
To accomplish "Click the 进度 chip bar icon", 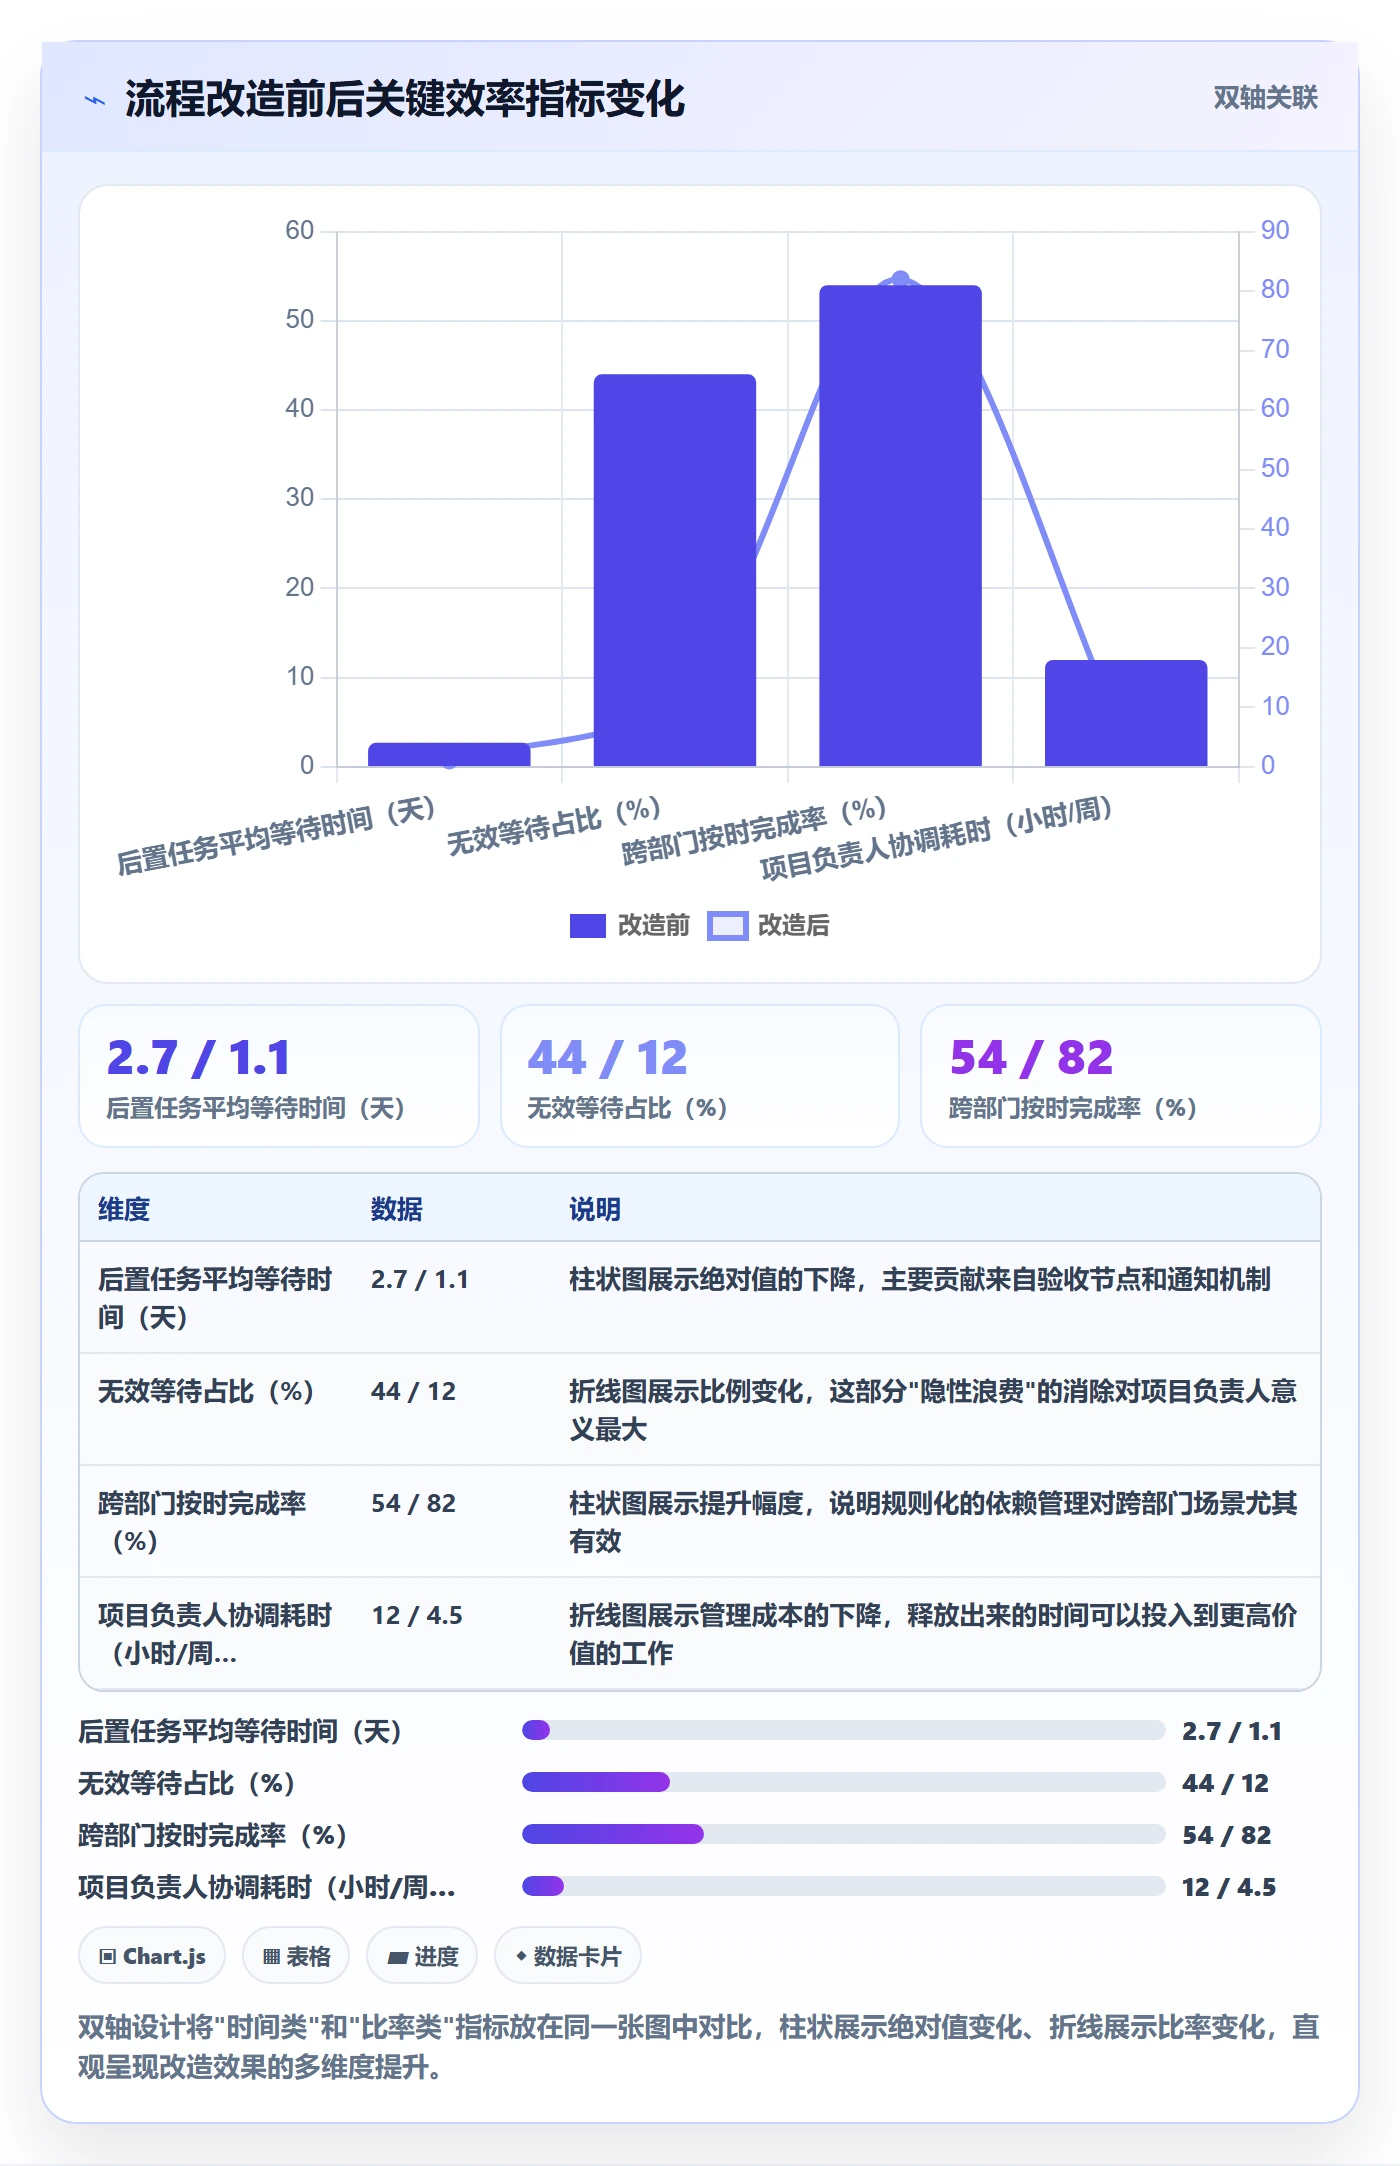I will click(x=398, y=1958).
